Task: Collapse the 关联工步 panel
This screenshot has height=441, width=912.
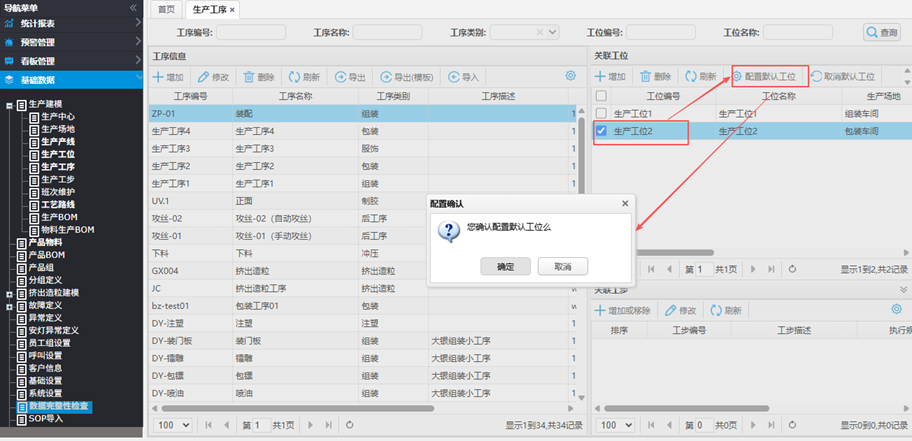Action: tap(903, 289)
